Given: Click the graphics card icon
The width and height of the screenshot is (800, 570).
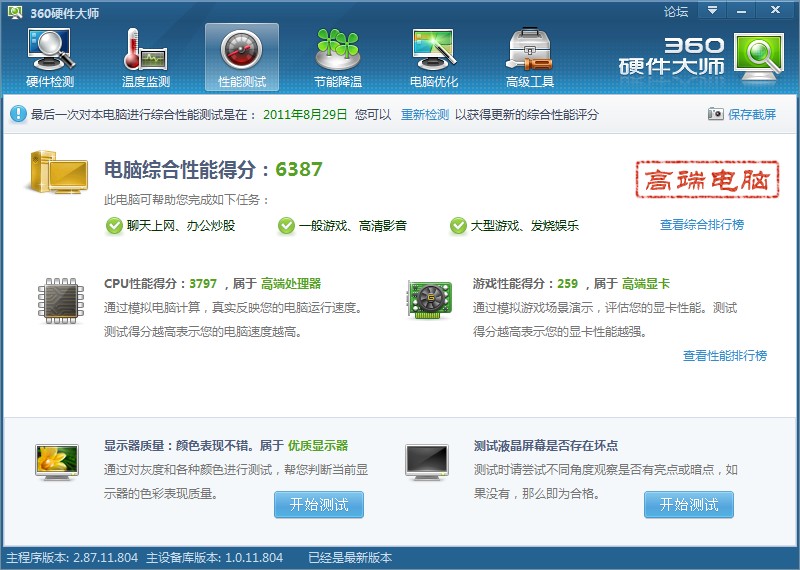Looking at the screenshot, I should pos(430,299).
